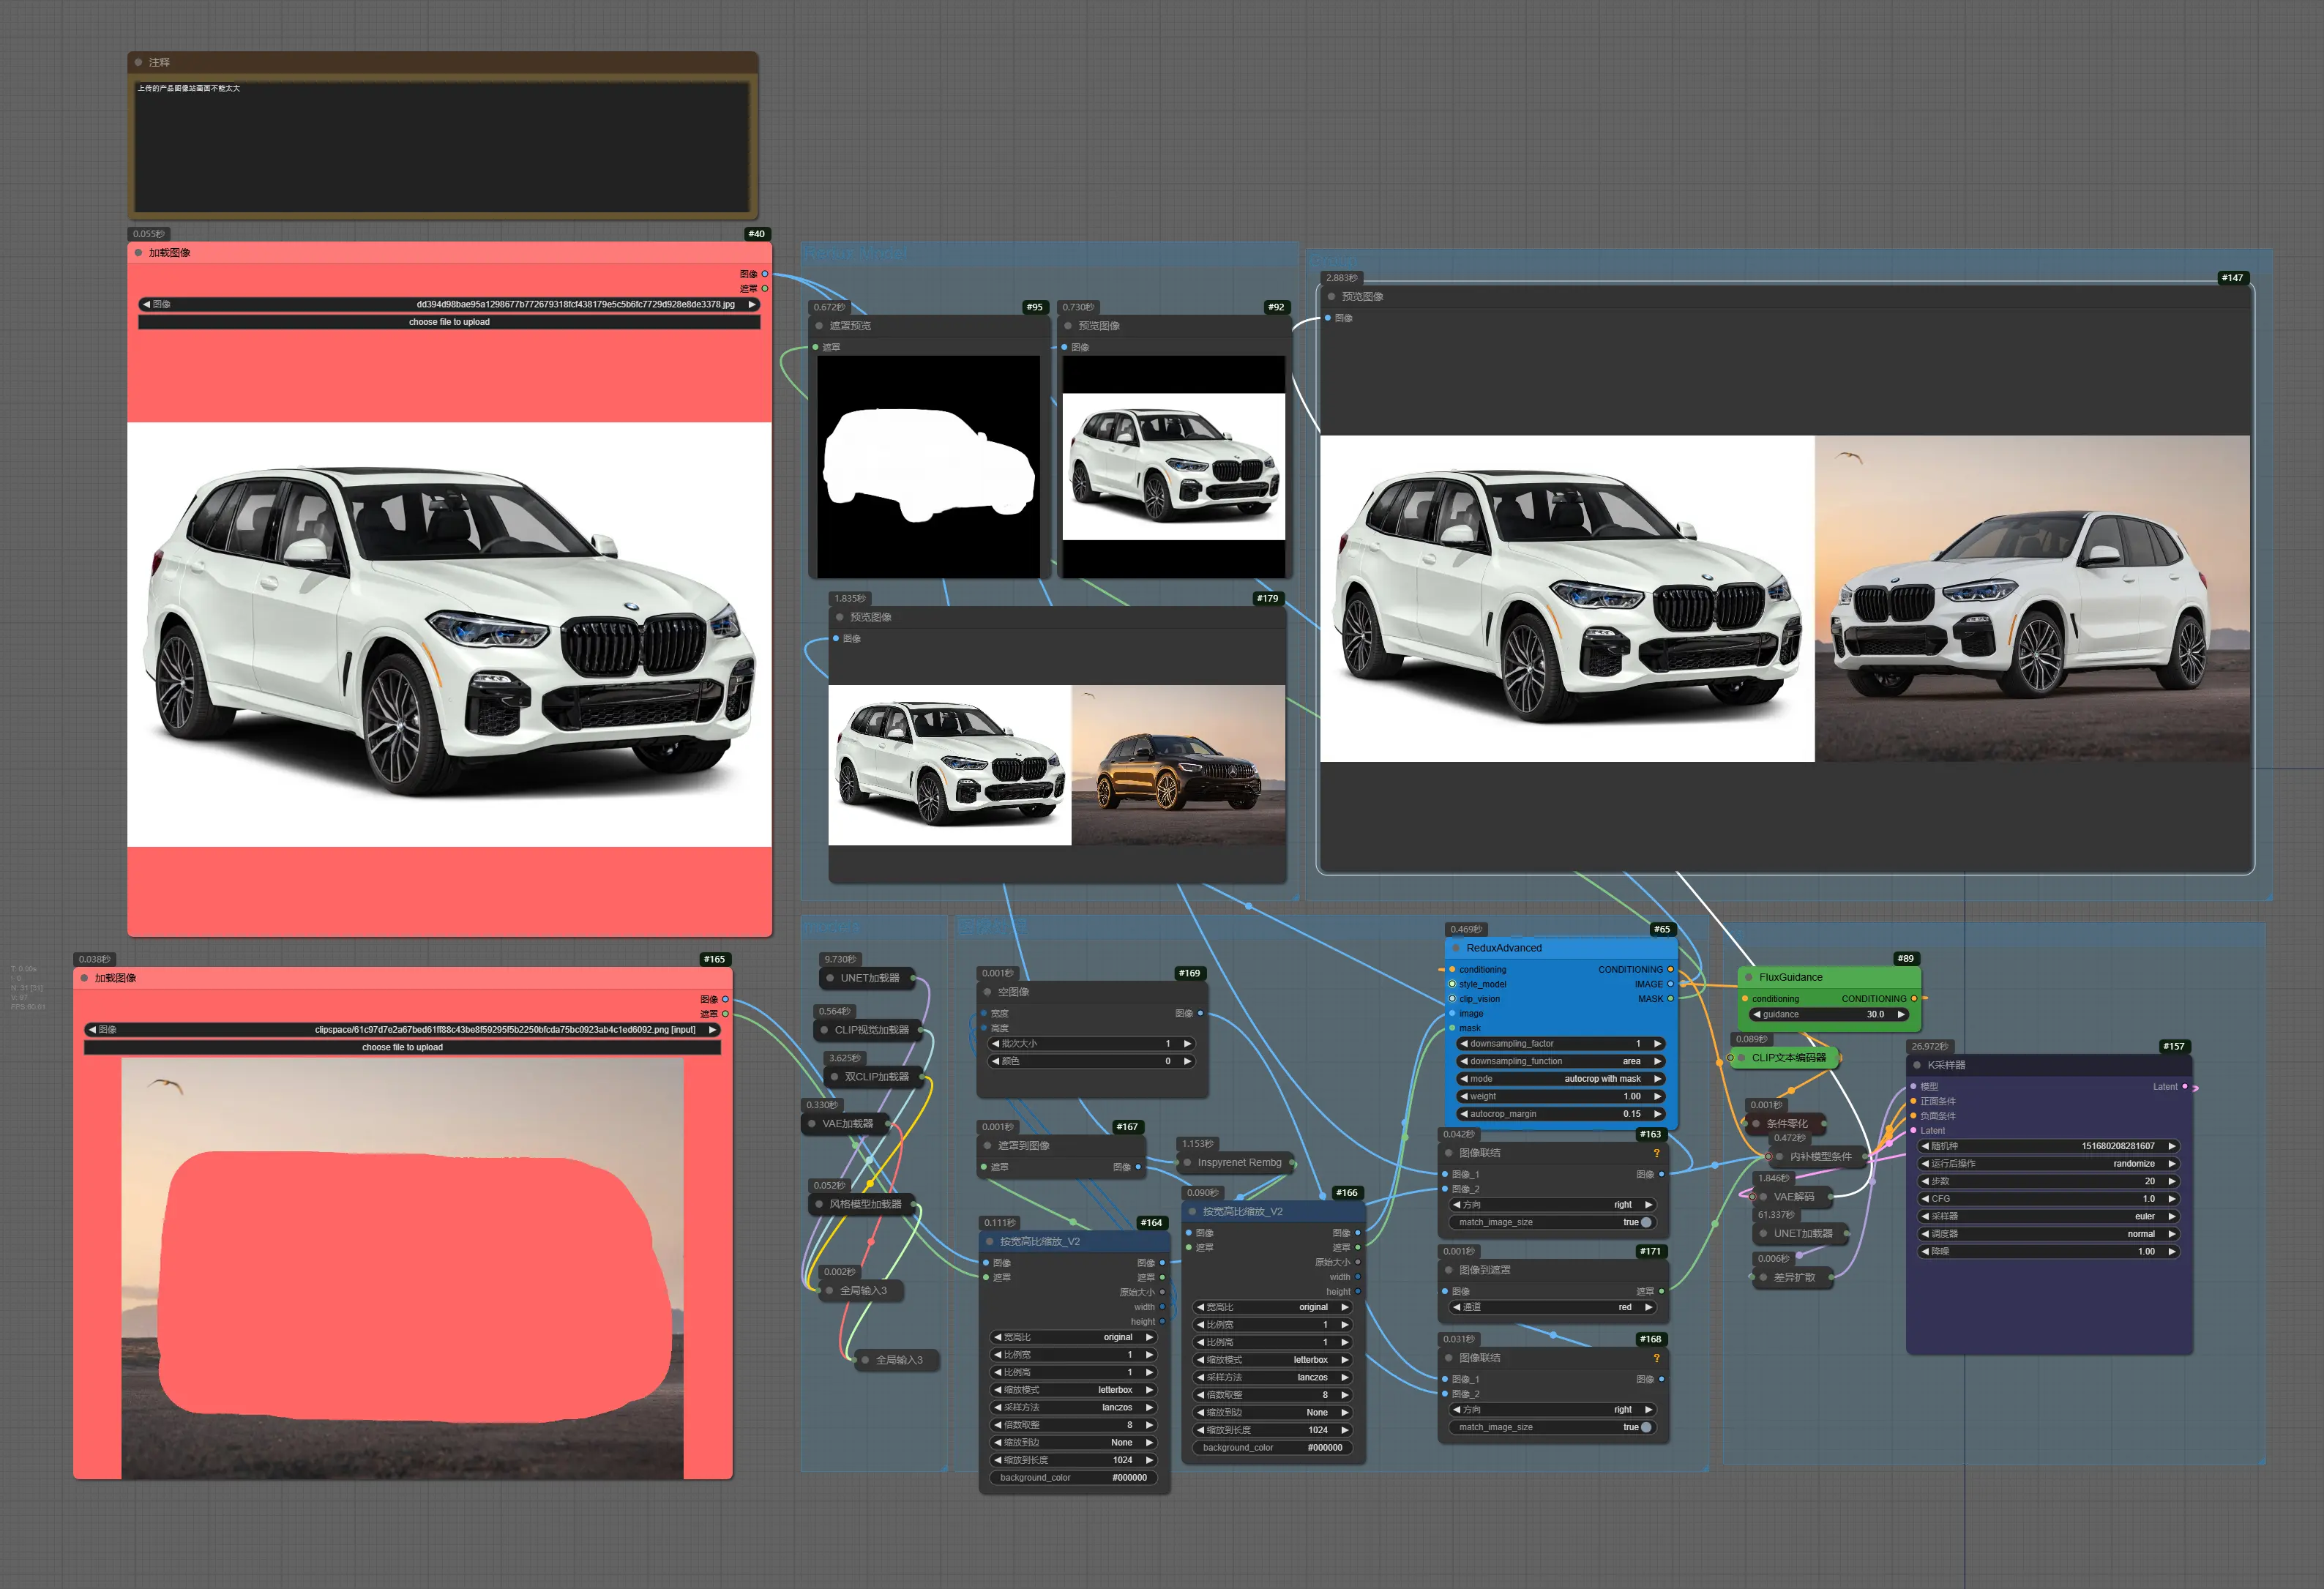Open the 调度器 dropdown set to normal
2324x1589 pixels.
[x=2048, y=1234]
